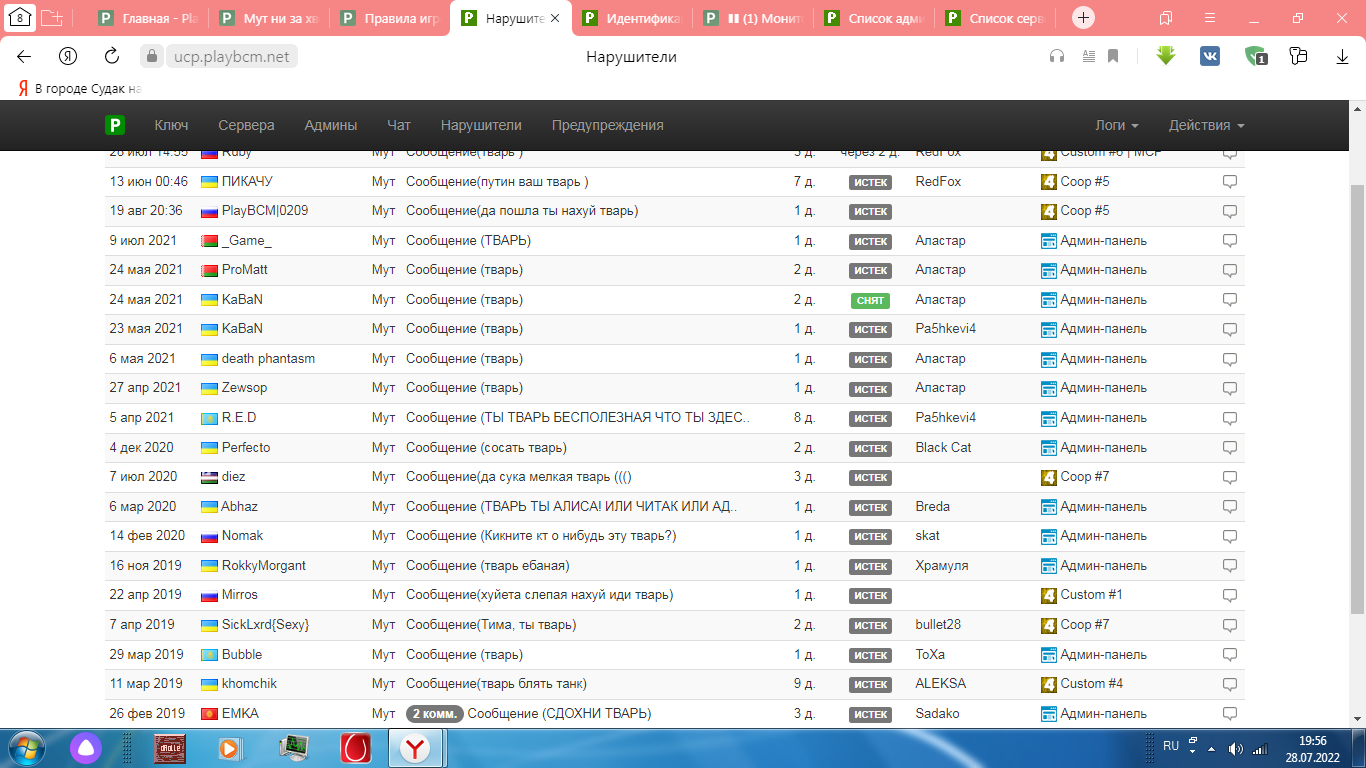Click the green download extension arrow
This screenshot has height=768, width=1366.
(x=1165, y=56)
